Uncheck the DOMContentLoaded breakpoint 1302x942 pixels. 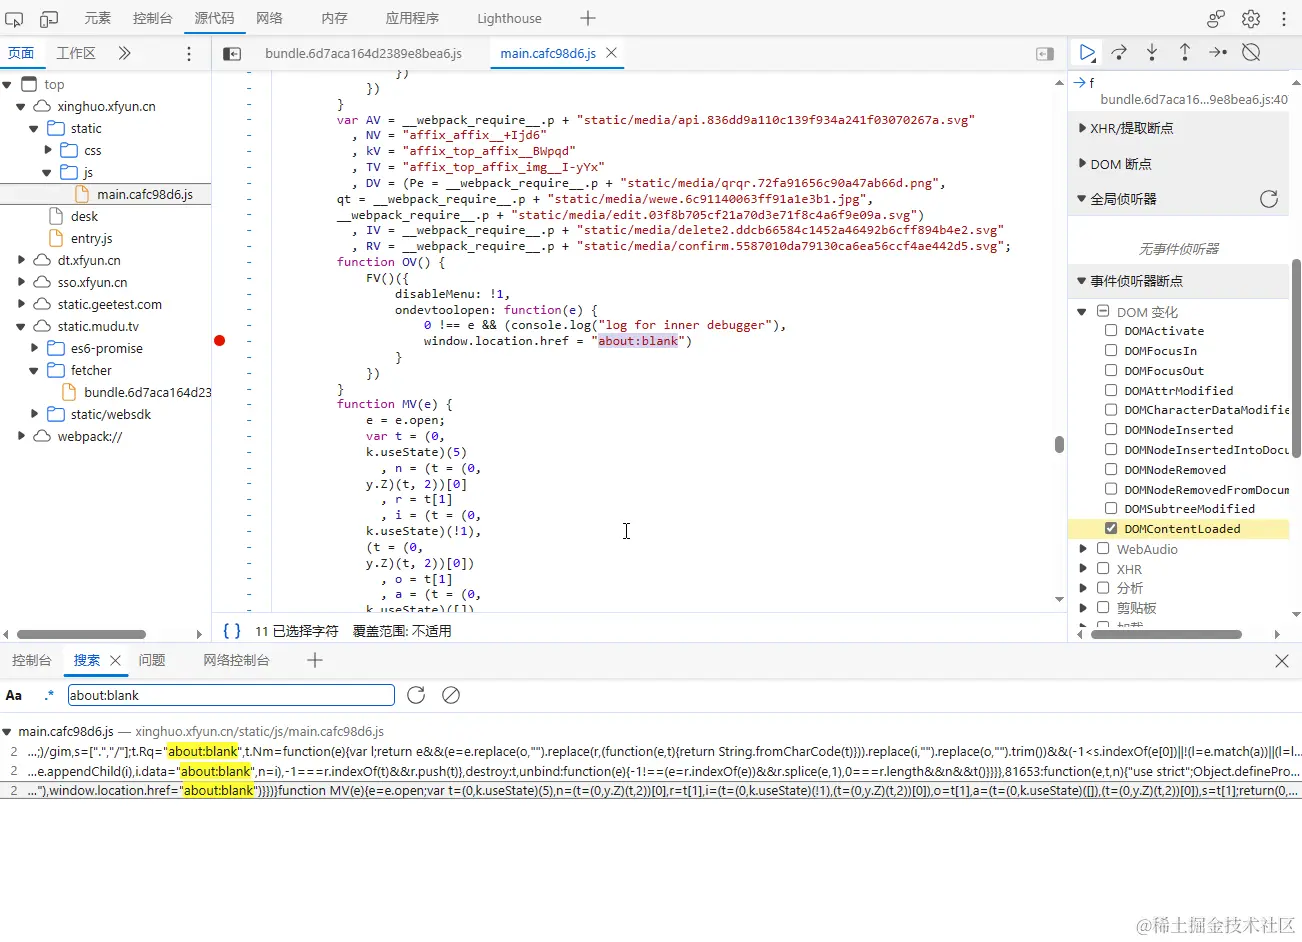1111,529
